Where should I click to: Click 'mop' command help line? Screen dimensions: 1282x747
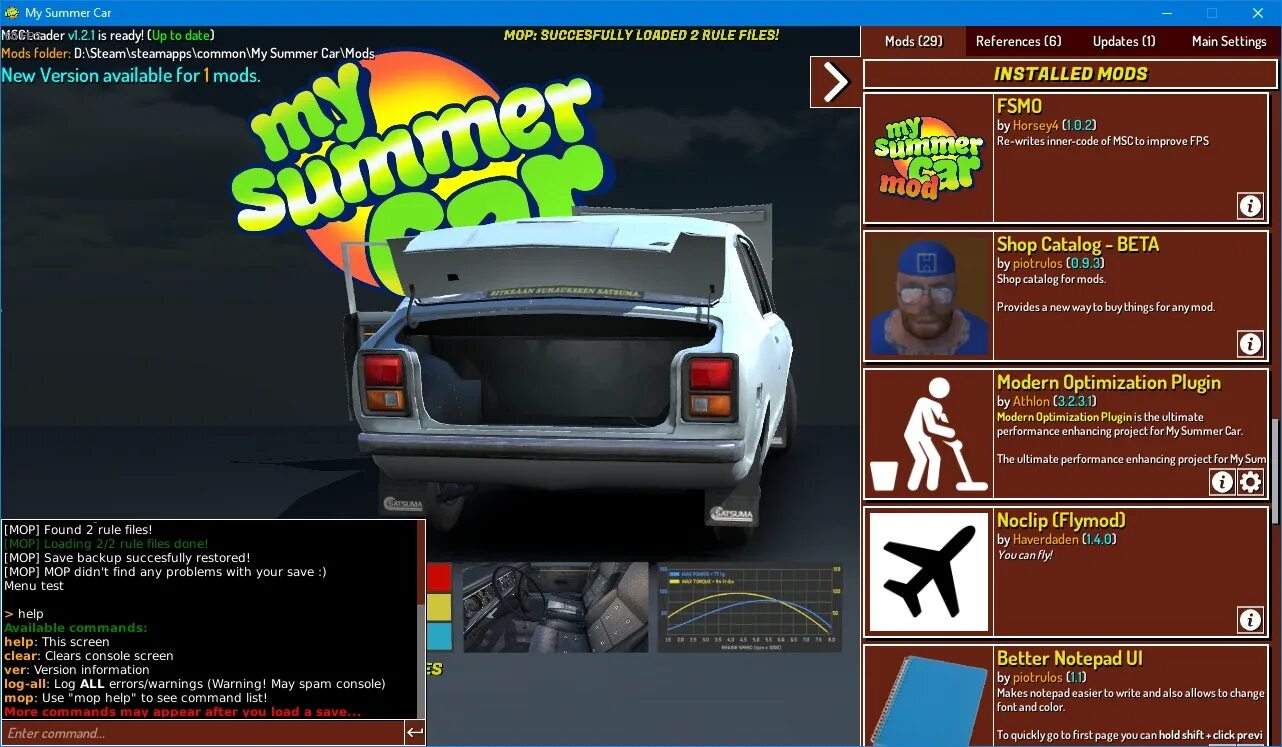136,698
